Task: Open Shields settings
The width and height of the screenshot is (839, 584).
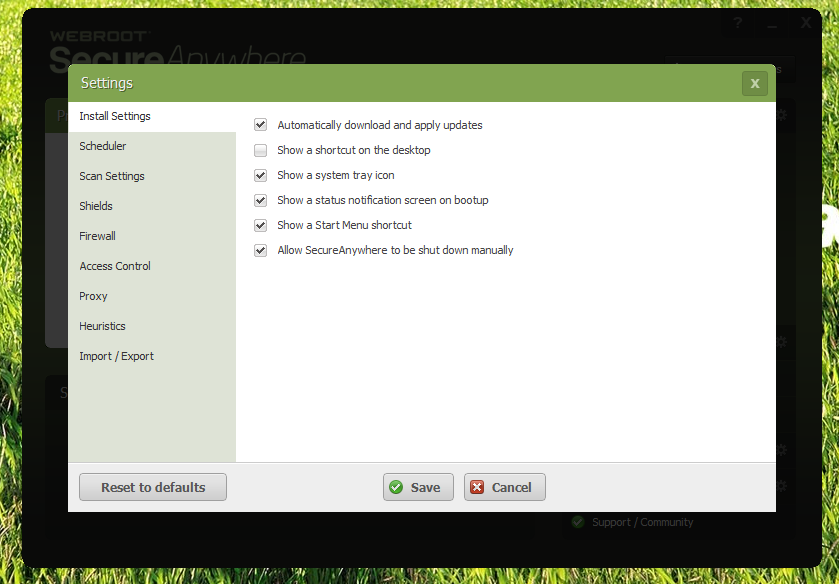Action: 152,206
